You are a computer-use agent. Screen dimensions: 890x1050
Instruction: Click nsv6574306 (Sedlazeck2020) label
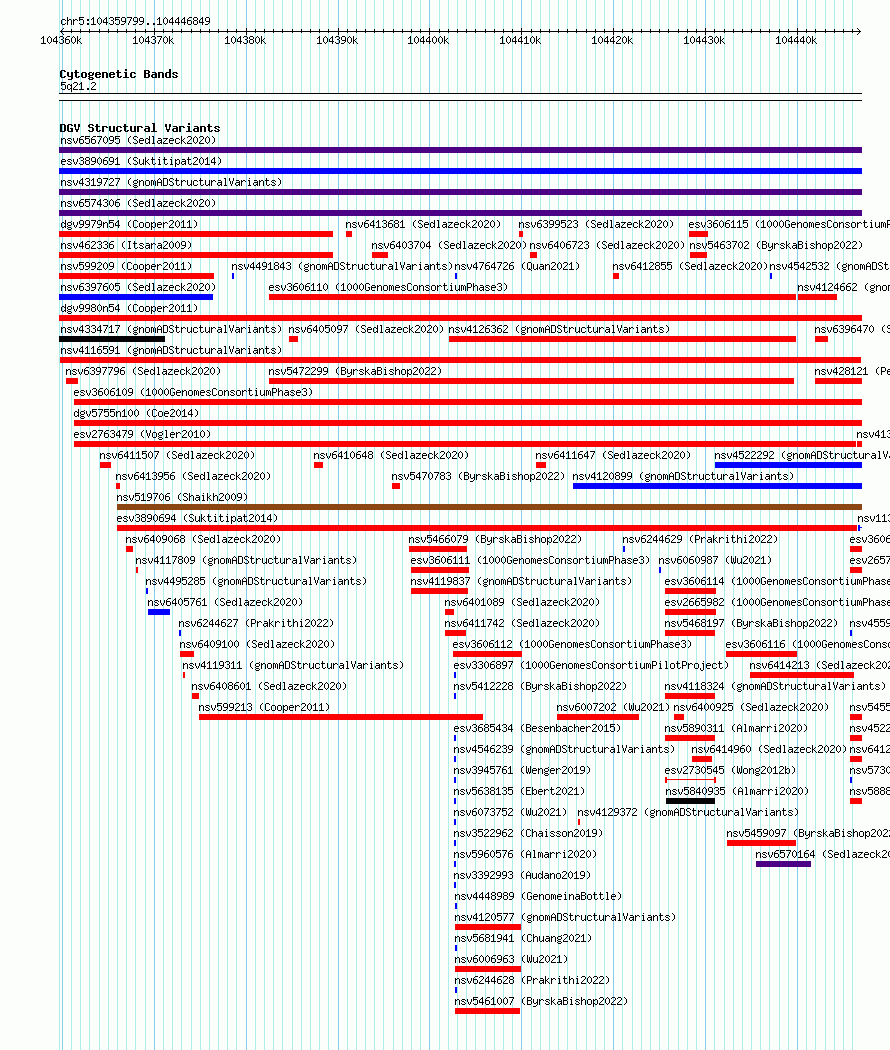pyautogui.click(x=138, y=203)
